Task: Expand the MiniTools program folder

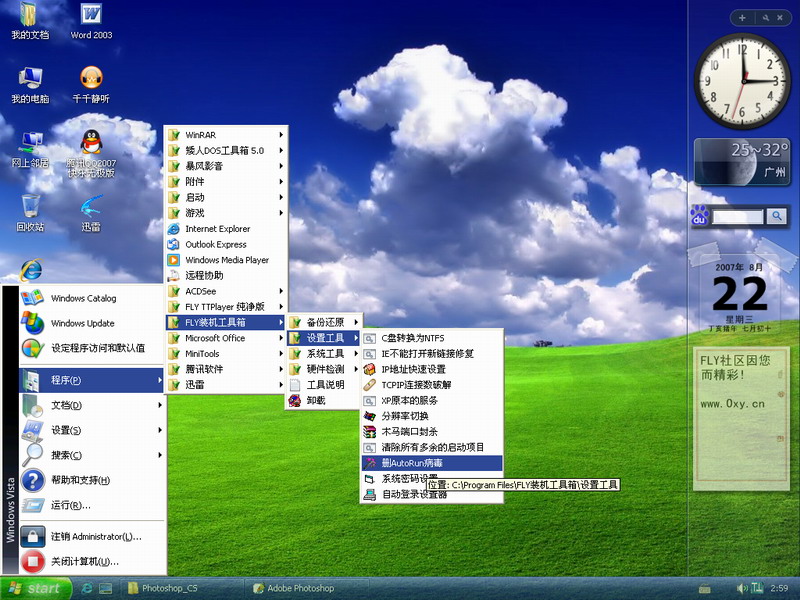Action: coord(226,354)
